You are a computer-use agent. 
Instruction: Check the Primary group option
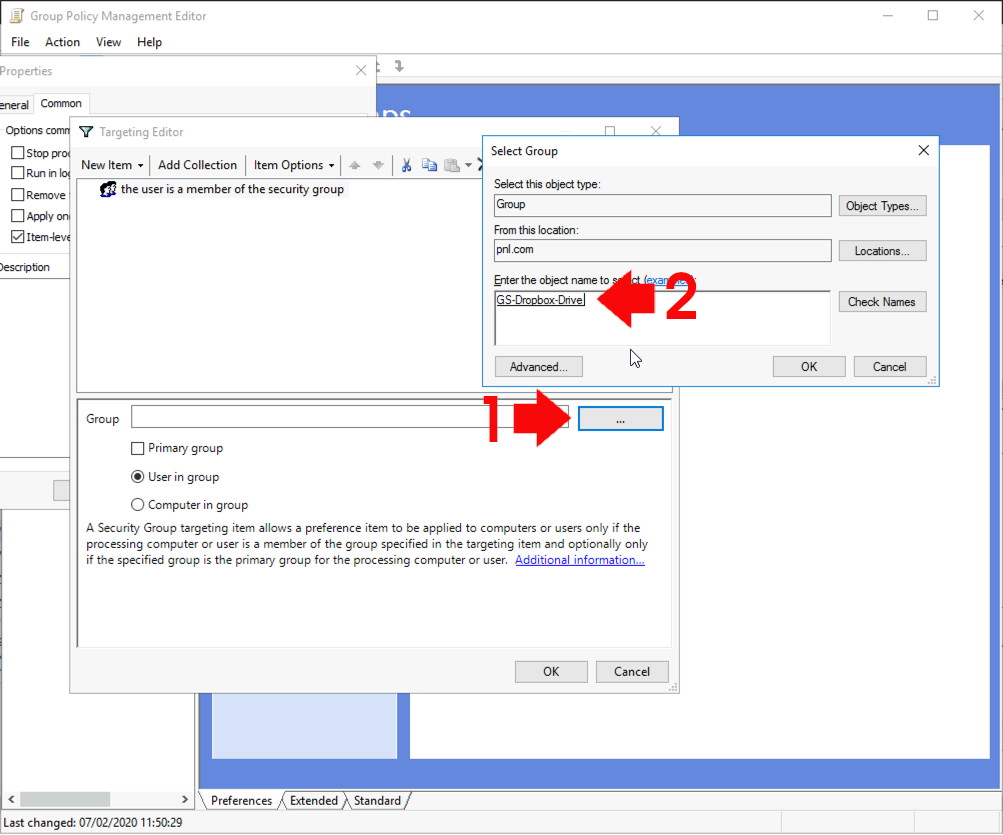coord(137,448)
